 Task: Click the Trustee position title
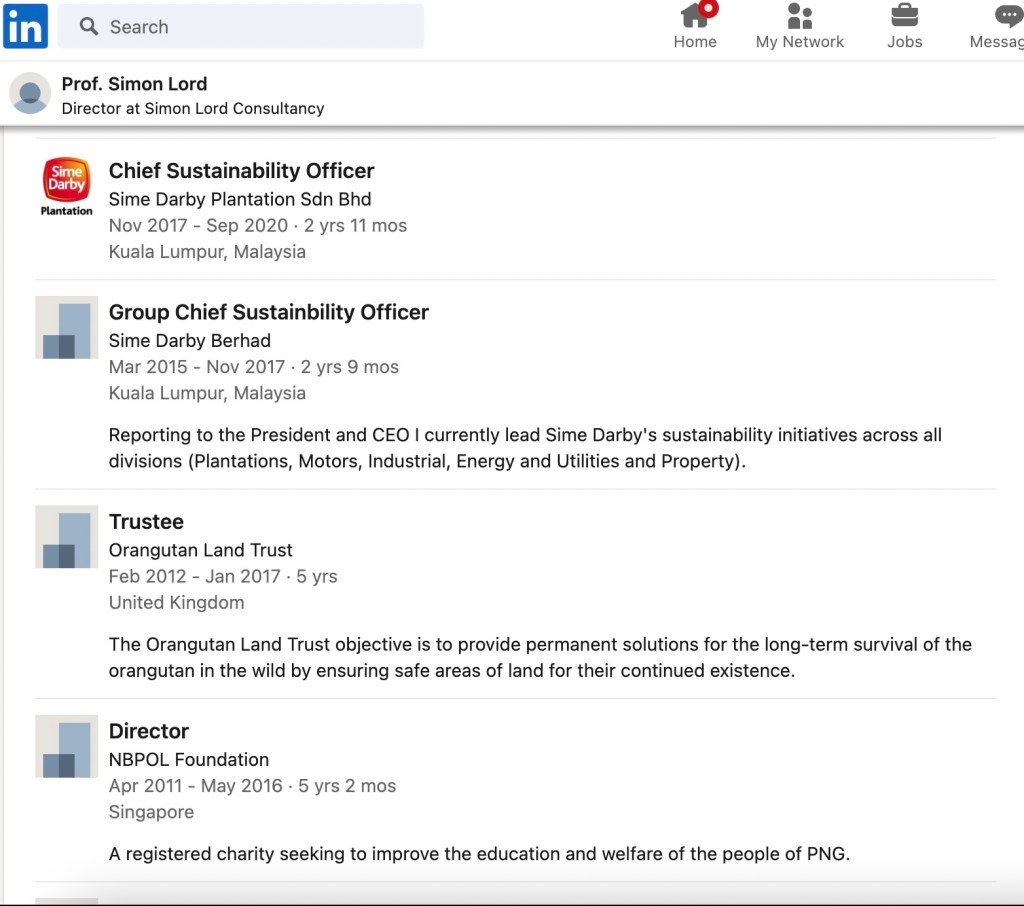click(x=146, y=522)
